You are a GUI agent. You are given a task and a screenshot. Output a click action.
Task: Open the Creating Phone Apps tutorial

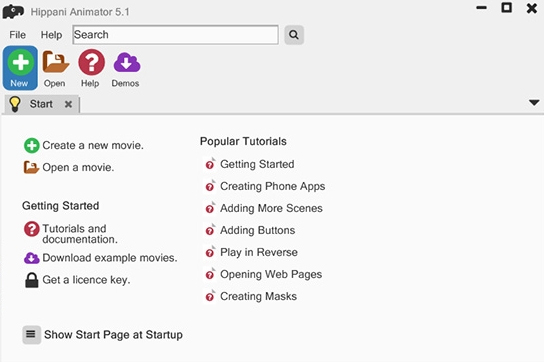point(273,186)
